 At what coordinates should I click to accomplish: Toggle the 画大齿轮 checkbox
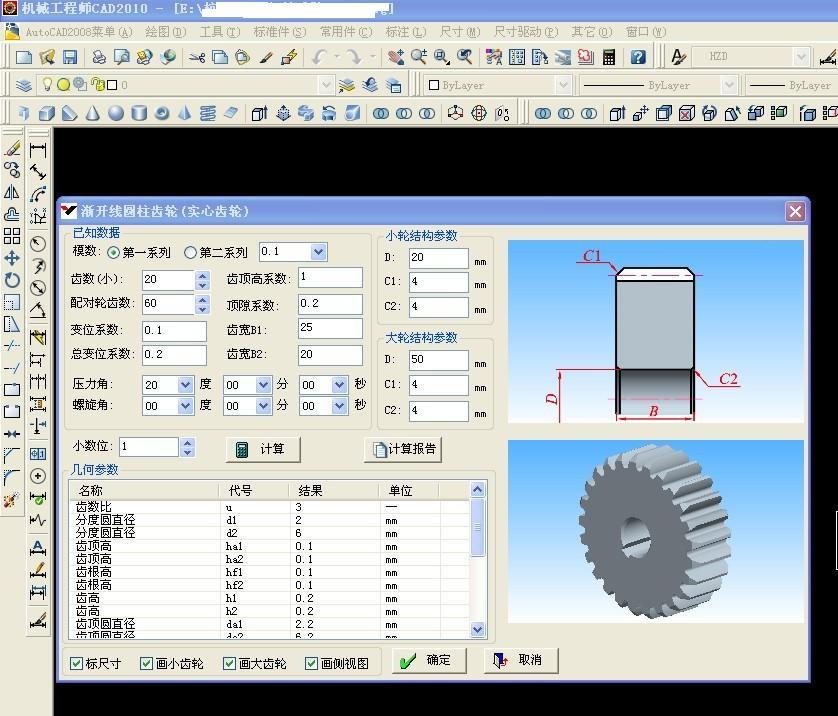[x=230, y=663]
